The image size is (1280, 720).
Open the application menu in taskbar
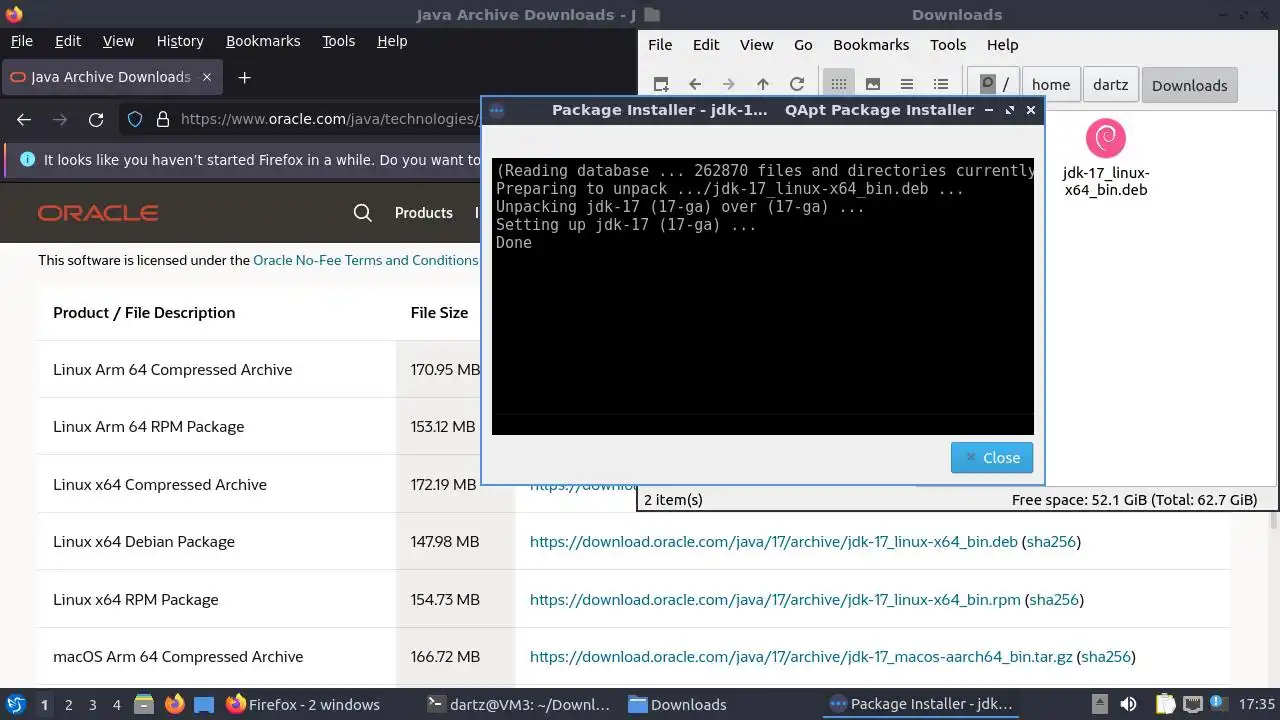coord(15,704)
